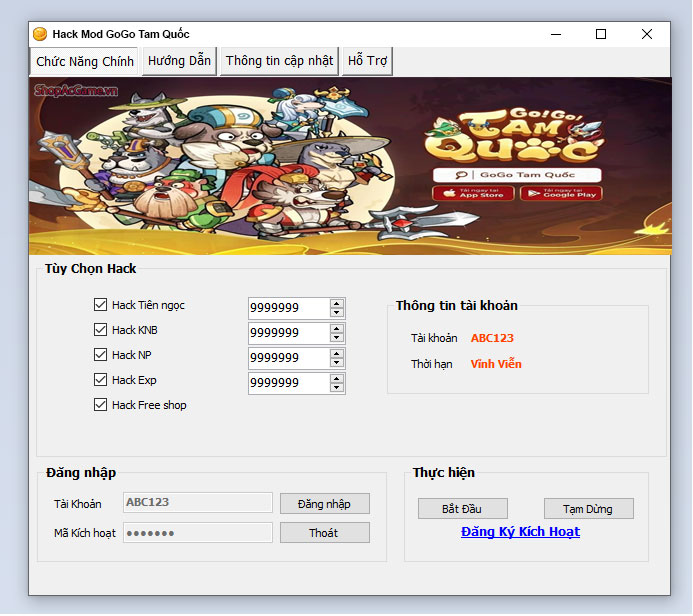Toggle the Hack Free shop checkbox
Screen dimensions: 693x616
point(100,405)
